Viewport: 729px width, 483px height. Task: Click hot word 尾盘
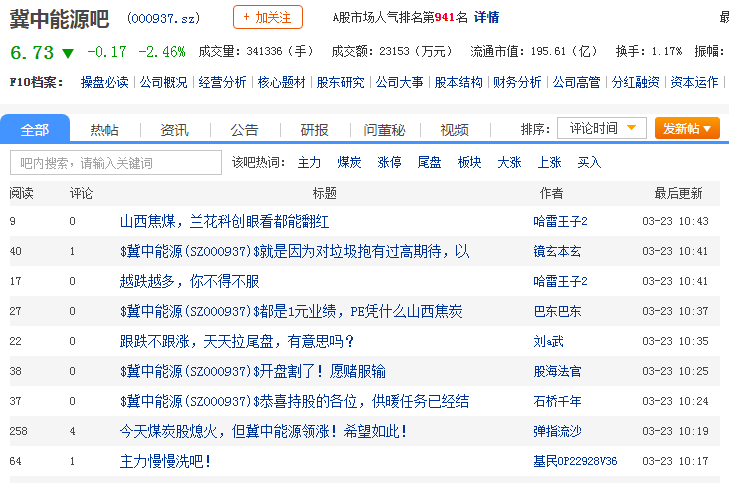429,162
